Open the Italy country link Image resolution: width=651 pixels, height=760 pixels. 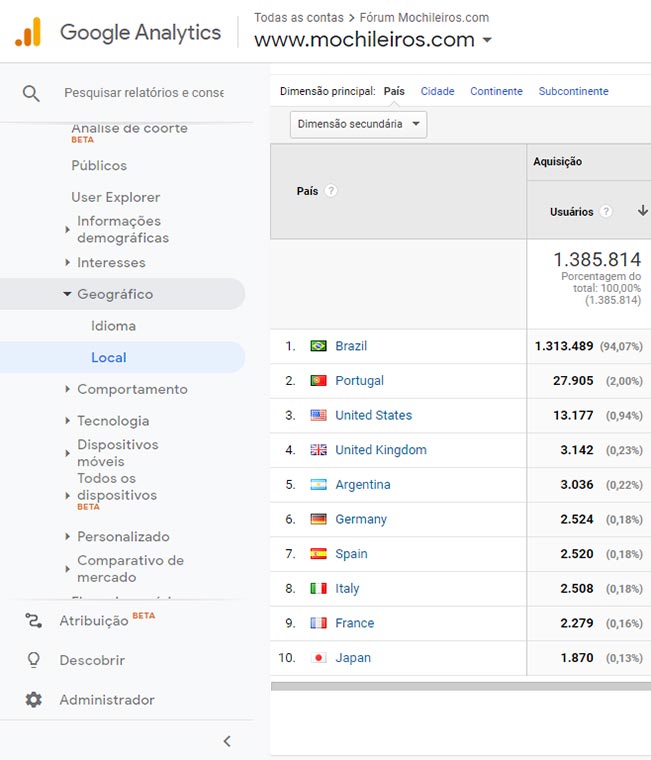tap(347, 589)
